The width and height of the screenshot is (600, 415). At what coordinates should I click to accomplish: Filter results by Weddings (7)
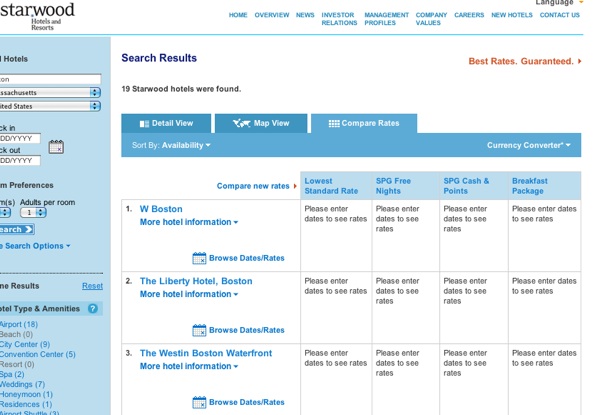click(22, 384)
